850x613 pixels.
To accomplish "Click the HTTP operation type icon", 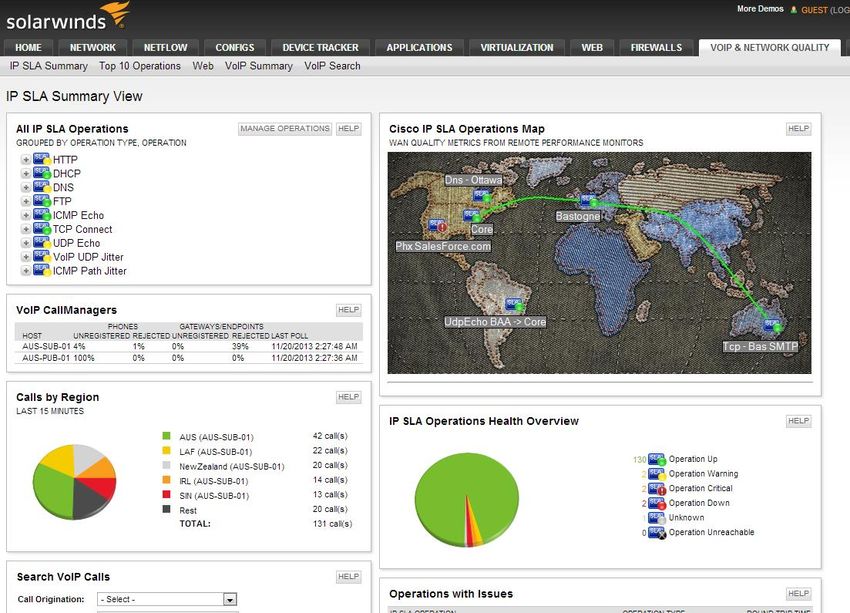I will tap(42, 159).
